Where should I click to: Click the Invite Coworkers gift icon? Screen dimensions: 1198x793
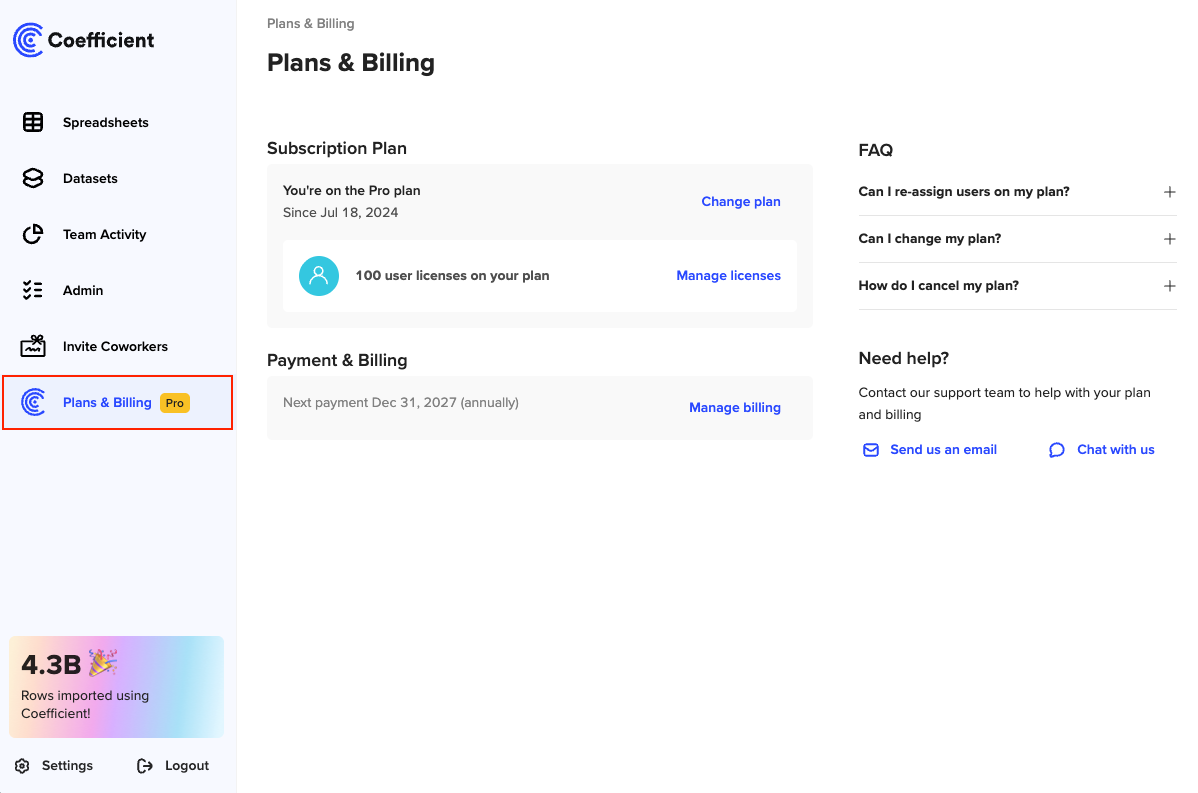pyautogui.click(x=33, y=346)
